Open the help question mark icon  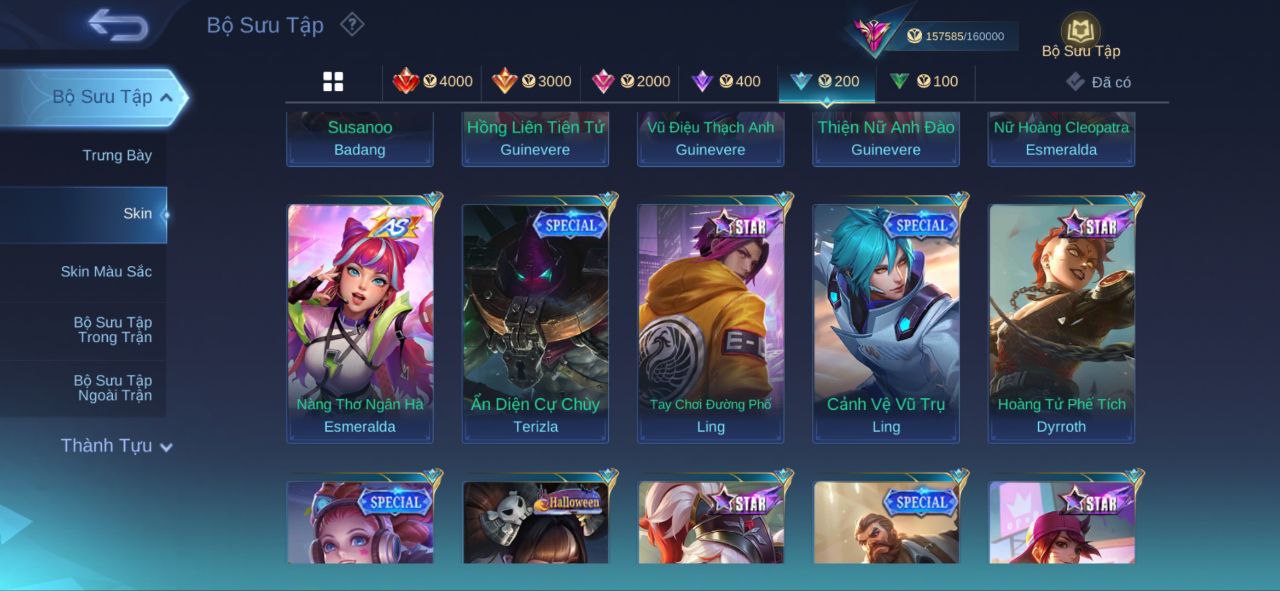(352, 24)
